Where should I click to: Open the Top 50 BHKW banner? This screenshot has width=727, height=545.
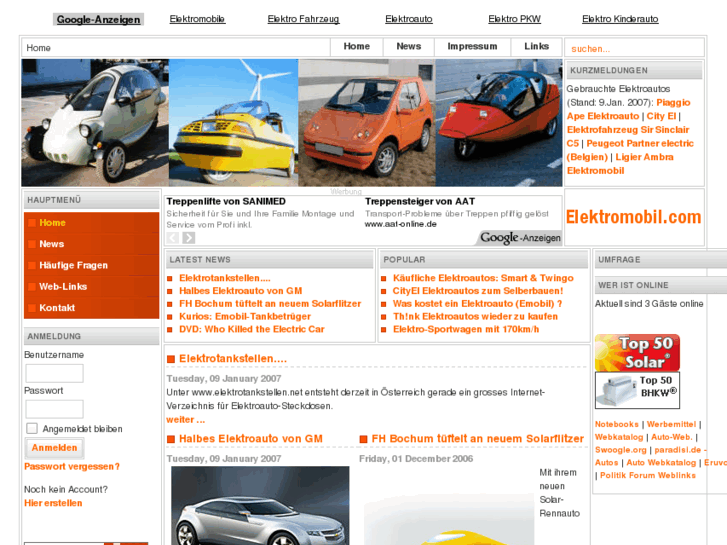[x=637, y=390]
